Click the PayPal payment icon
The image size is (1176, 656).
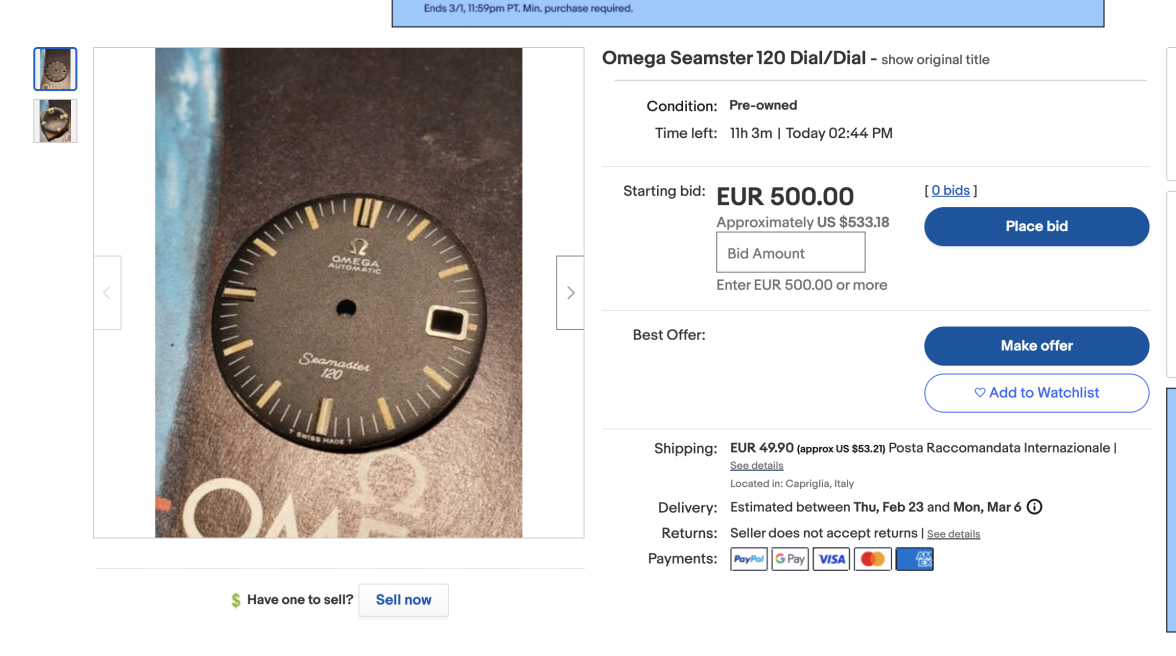[x=749, y=559]
